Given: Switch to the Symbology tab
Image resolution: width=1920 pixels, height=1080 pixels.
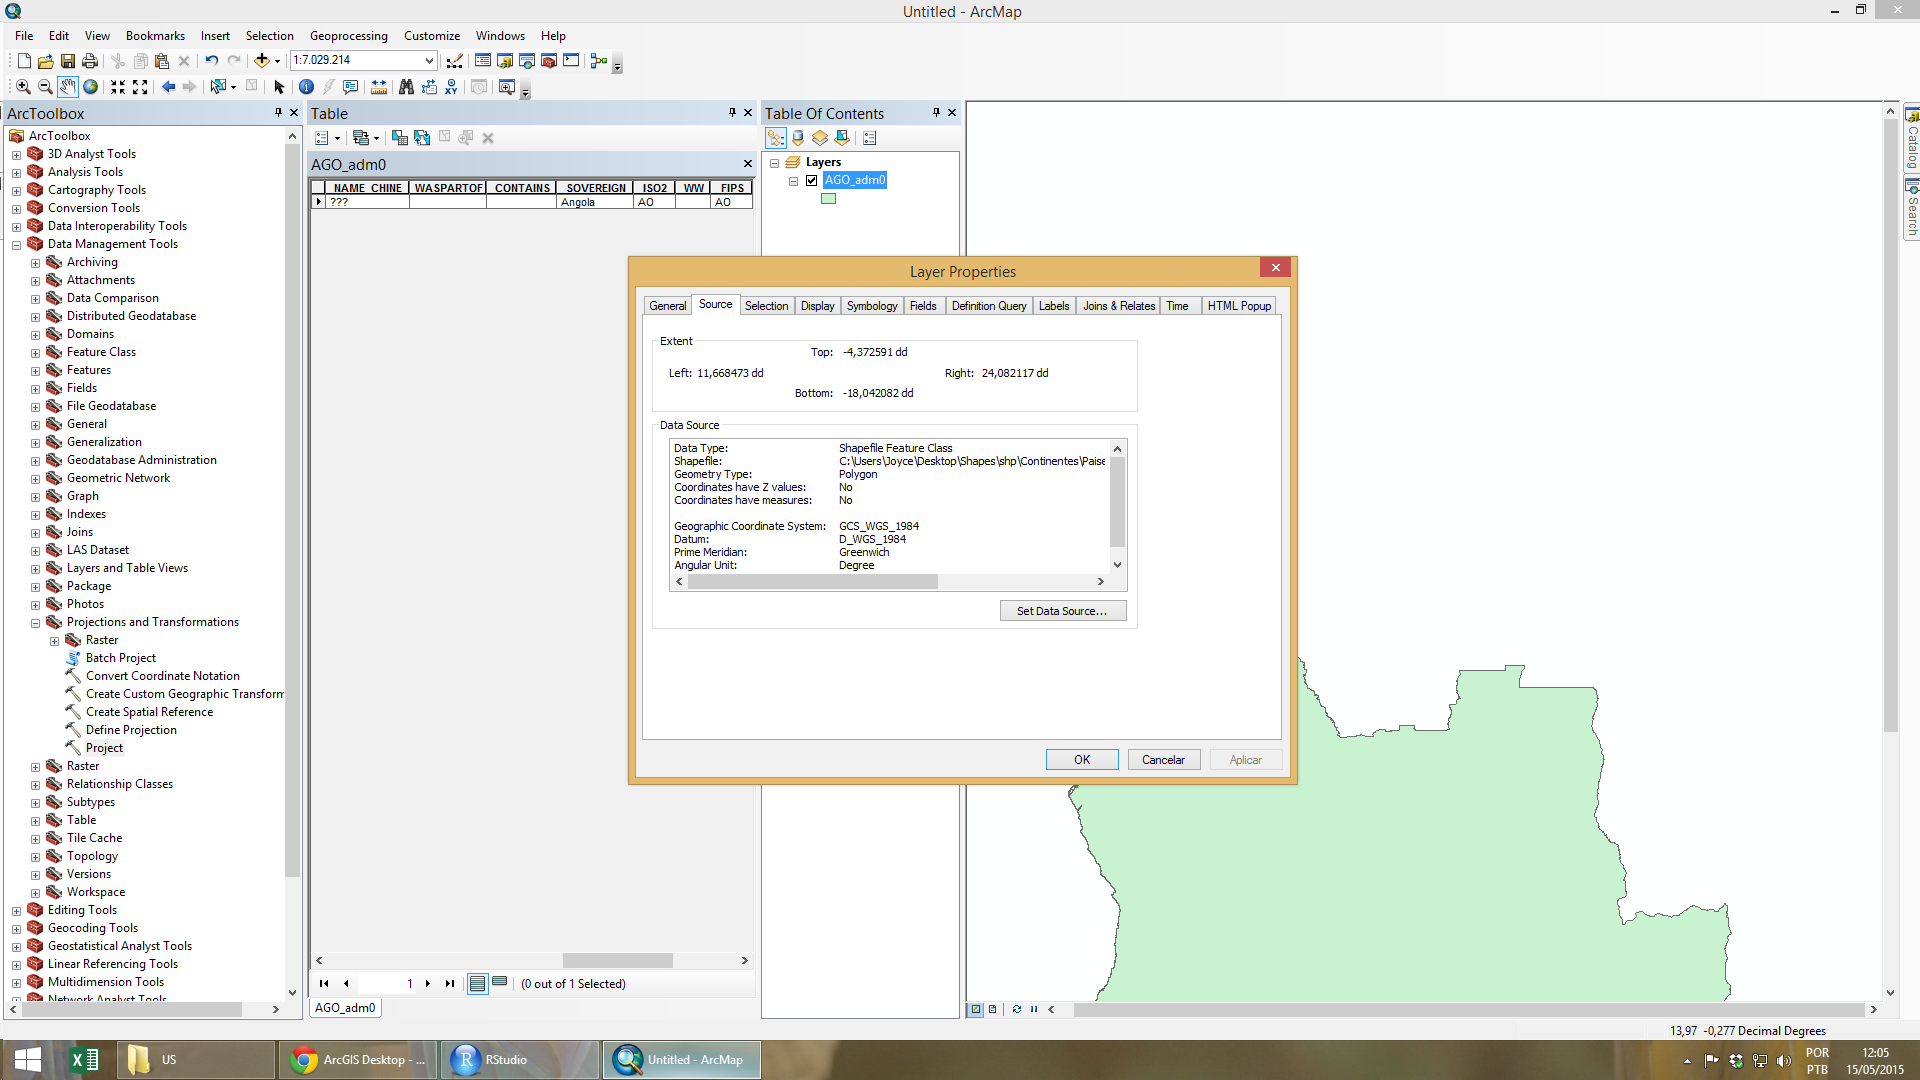Looking at the screenshot, I should [x=872, y=306].
